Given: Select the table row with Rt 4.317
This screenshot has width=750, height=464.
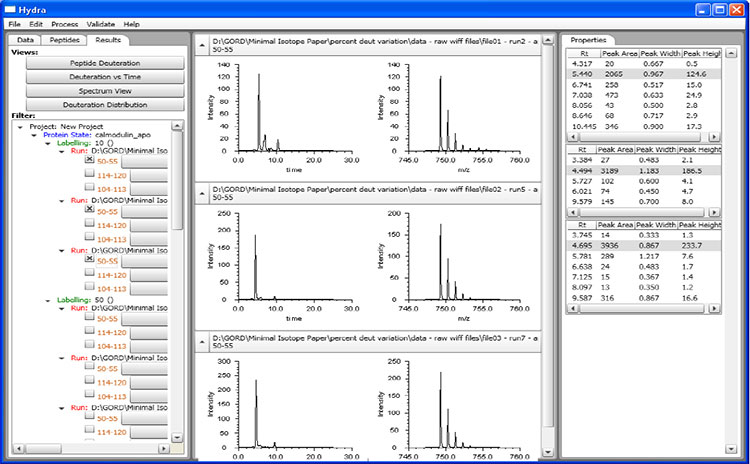Looking at the screenshot, I should pos(644,64).
